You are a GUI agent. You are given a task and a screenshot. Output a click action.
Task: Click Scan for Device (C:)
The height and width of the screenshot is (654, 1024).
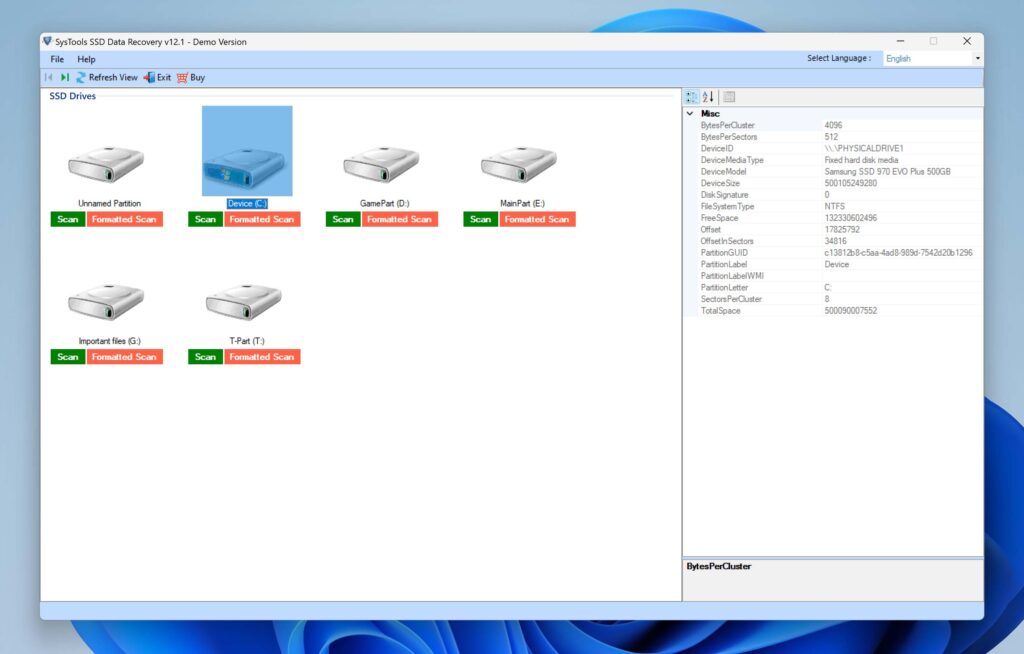[204, 219]
